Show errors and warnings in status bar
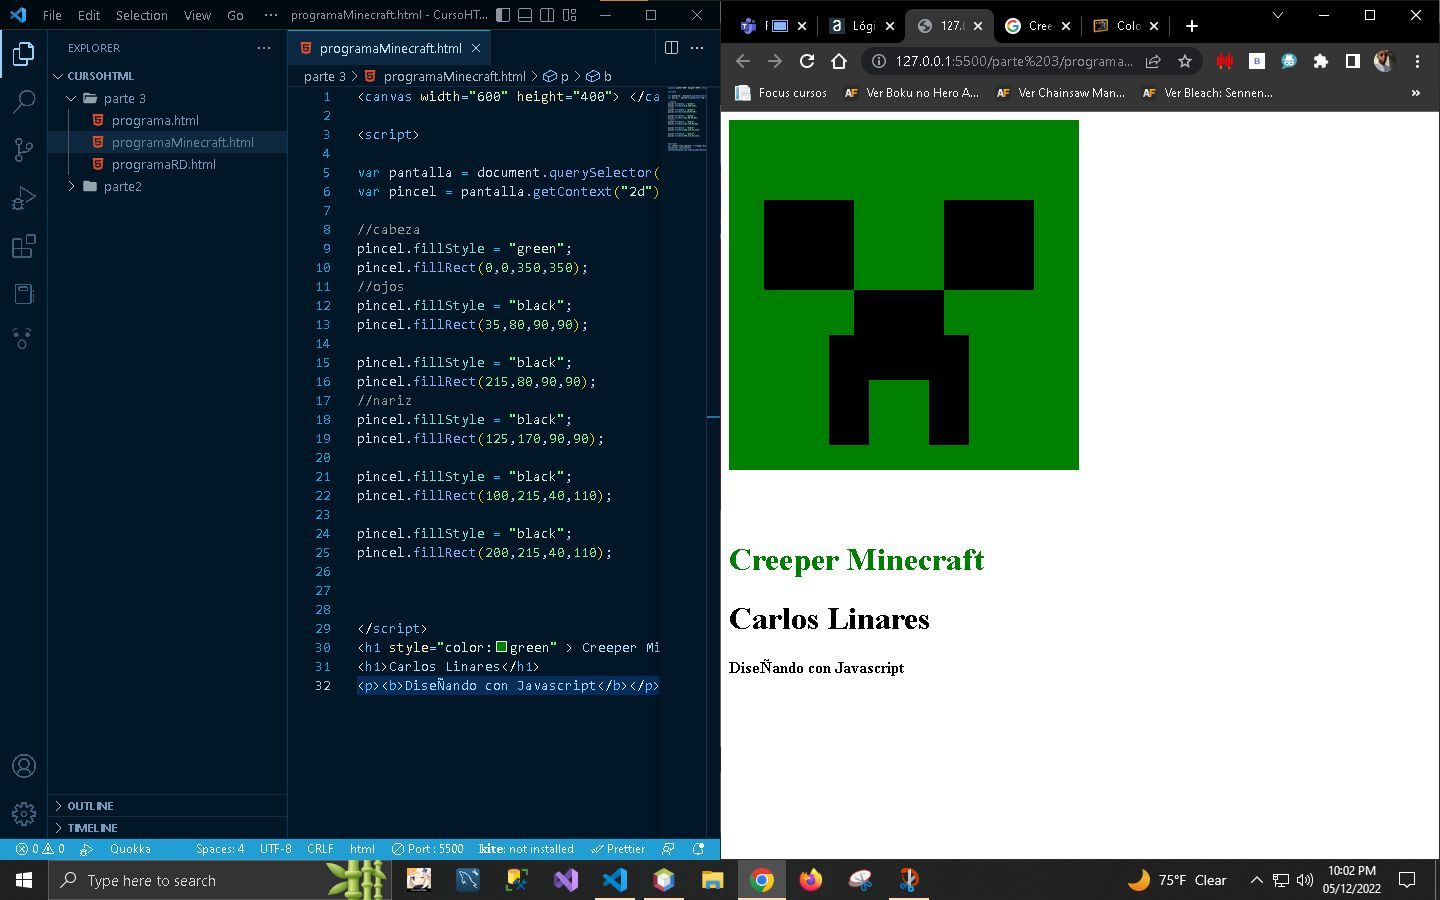 pyautogui.click(x=40, y=849)
